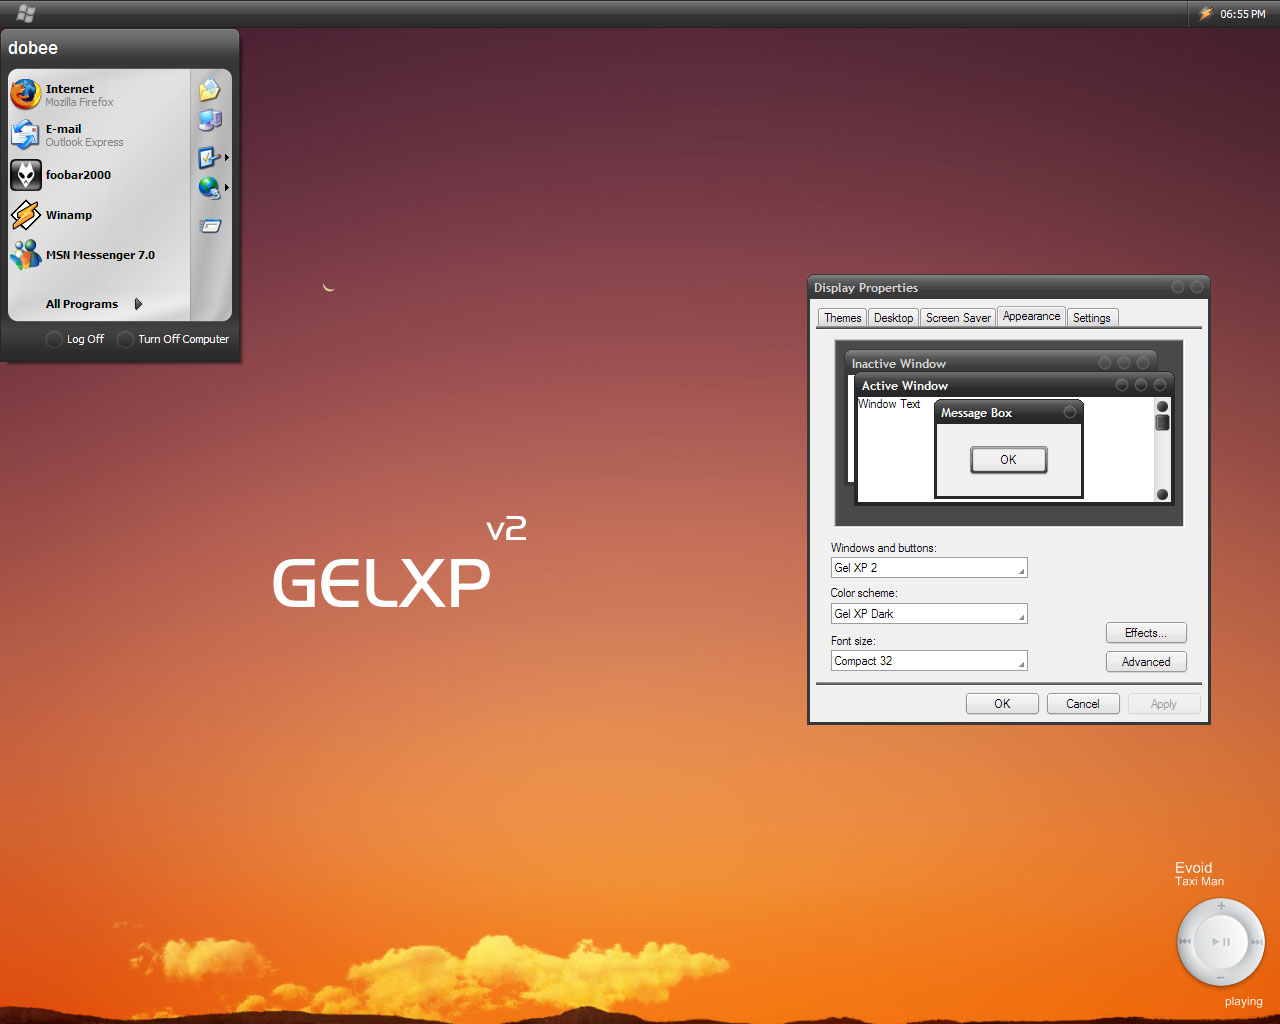Click OK in the Message Box preview
1280x1024 pixels.
pos(1009,460)
